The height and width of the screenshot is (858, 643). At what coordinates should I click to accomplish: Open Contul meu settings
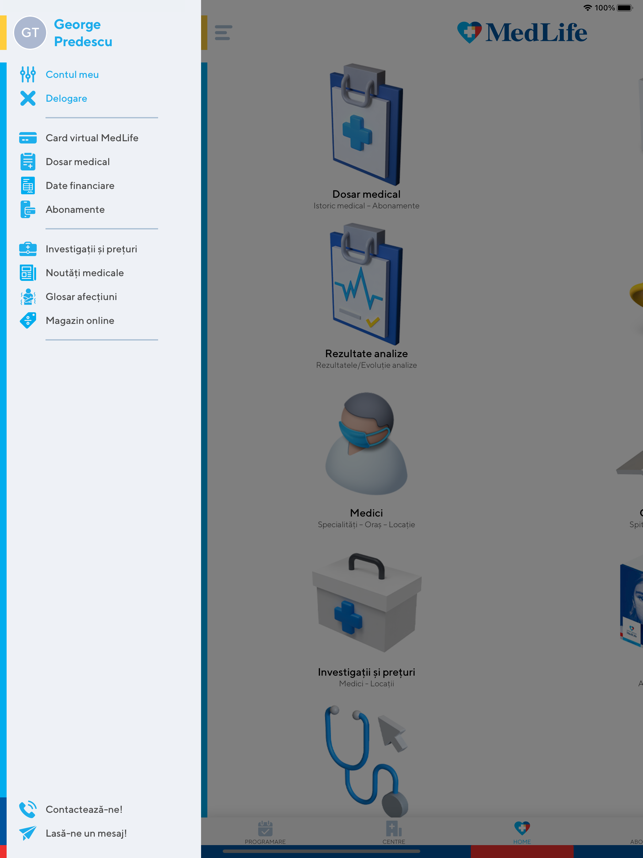tap(72, 74)
